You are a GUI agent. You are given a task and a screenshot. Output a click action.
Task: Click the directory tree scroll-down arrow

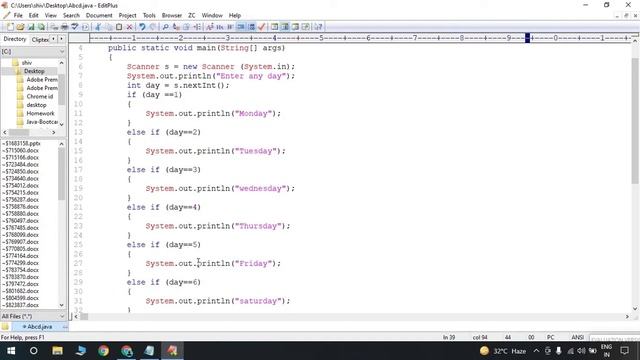[62, 124]
